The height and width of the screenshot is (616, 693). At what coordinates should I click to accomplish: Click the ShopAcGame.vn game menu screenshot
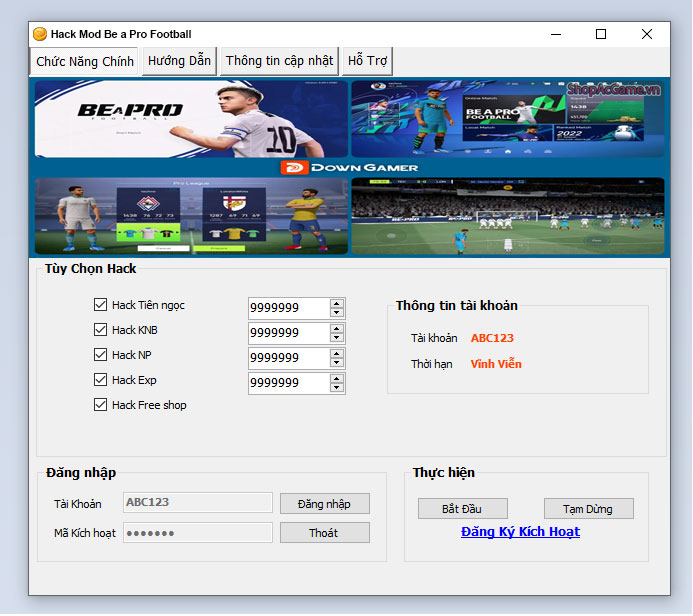coord(508,119)
